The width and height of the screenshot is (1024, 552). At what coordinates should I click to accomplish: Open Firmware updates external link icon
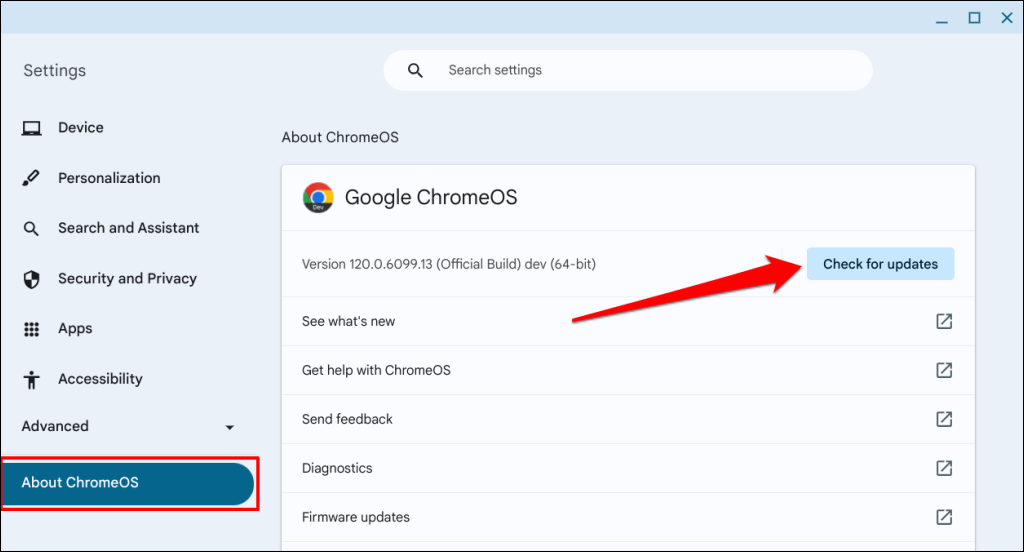(943, 517)
